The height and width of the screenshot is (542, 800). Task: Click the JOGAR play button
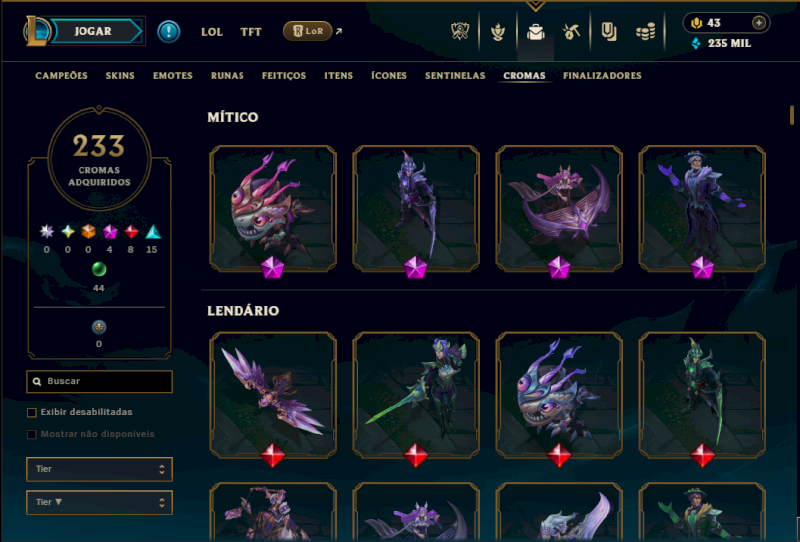coord(93,31)
